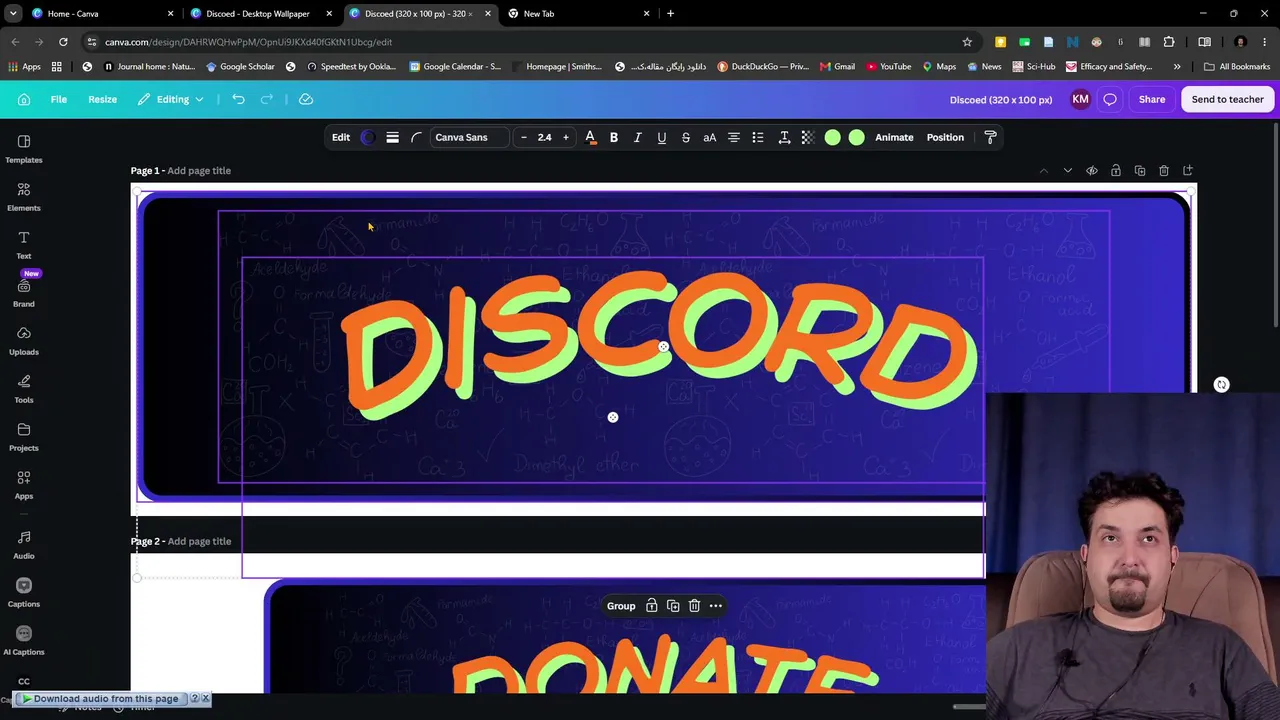Screen dimensions: 1280x720
Task: Open the Elements panel
Action: tap(24, 196)
